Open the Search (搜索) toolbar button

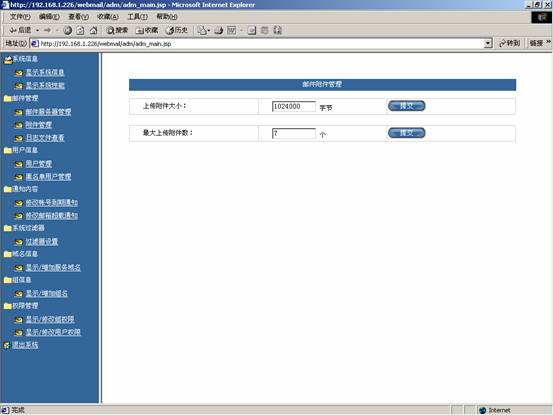point(117,31)
